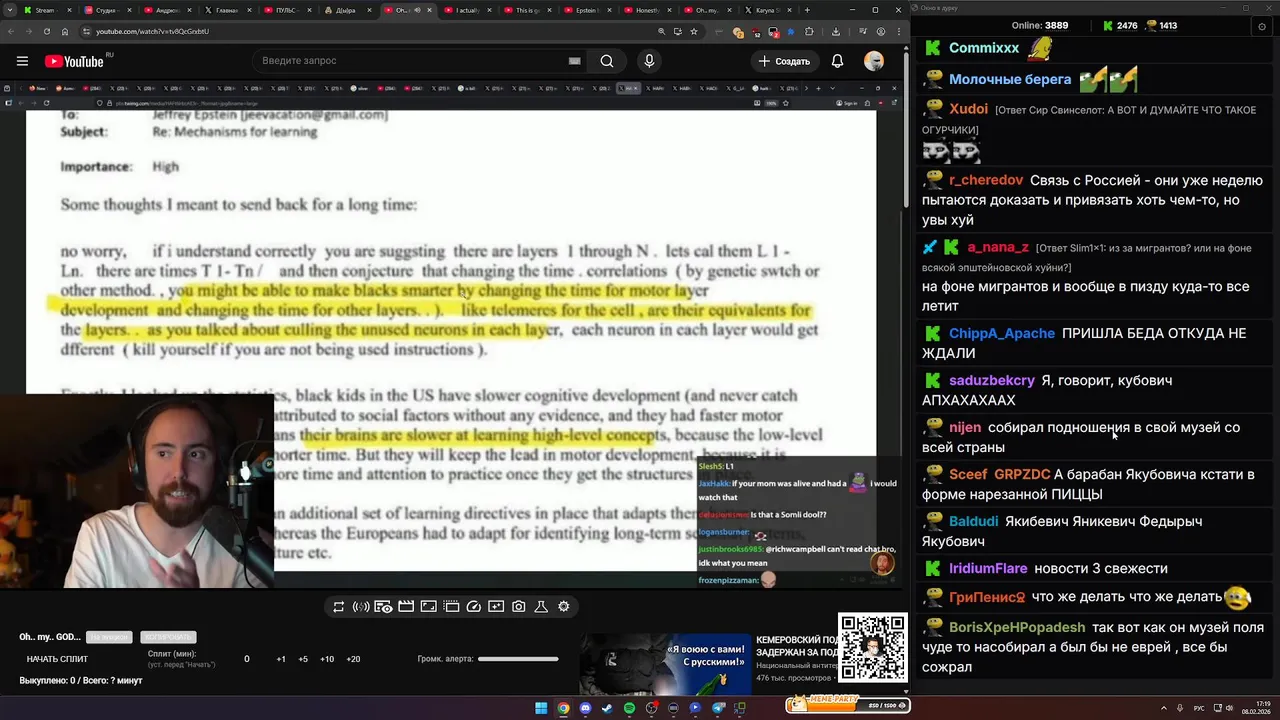Add +1 minute to split

point(281,659)
